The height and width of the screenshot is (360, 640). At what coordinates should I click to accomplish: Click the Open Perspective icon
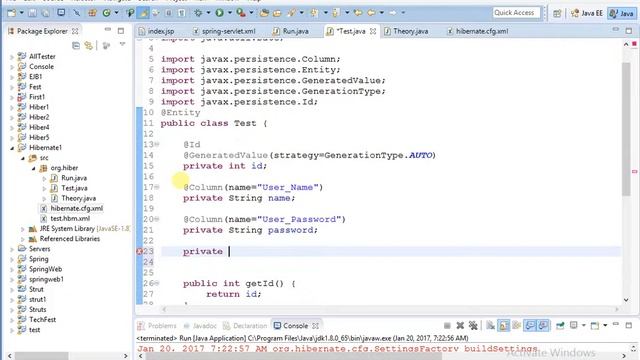point(557,13)
